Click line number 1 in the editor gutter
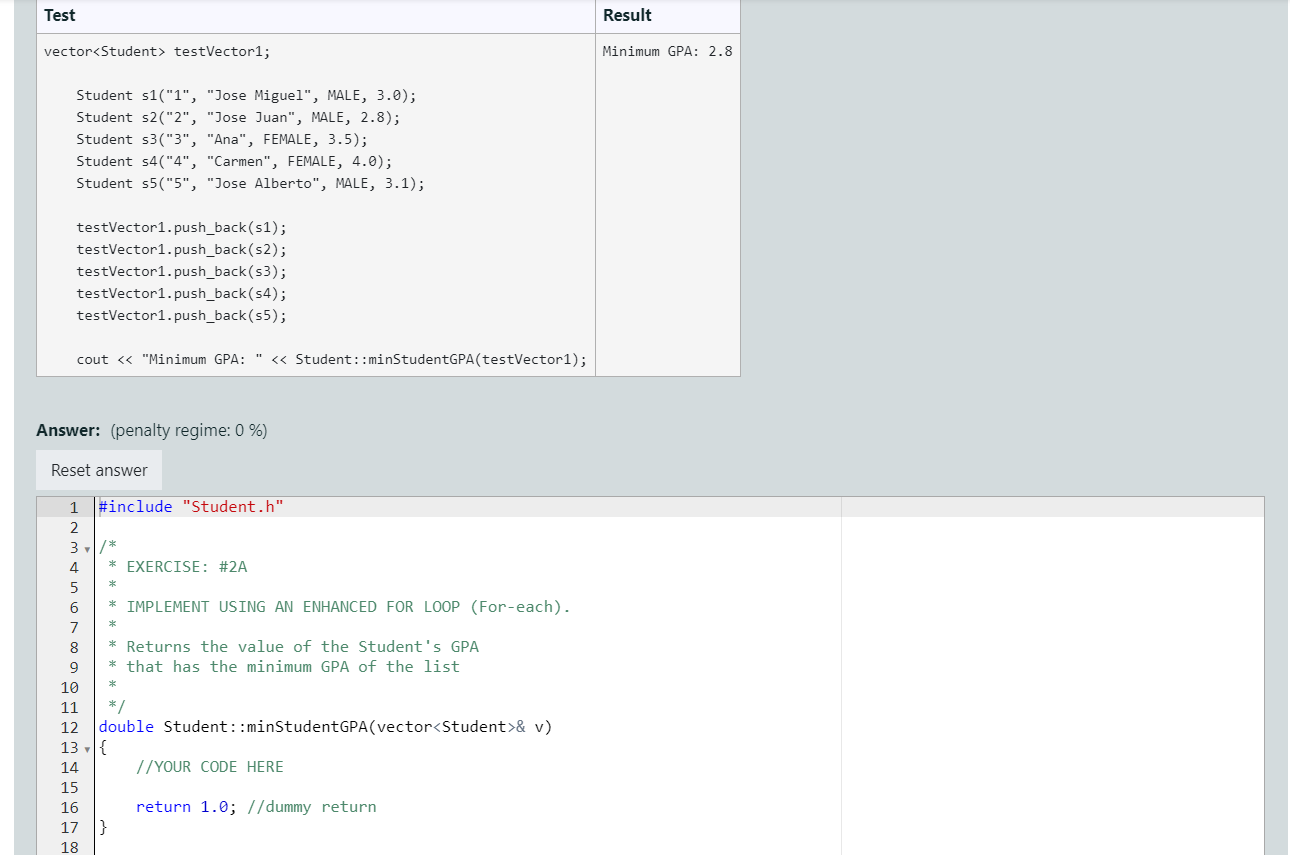 [74, 507]
